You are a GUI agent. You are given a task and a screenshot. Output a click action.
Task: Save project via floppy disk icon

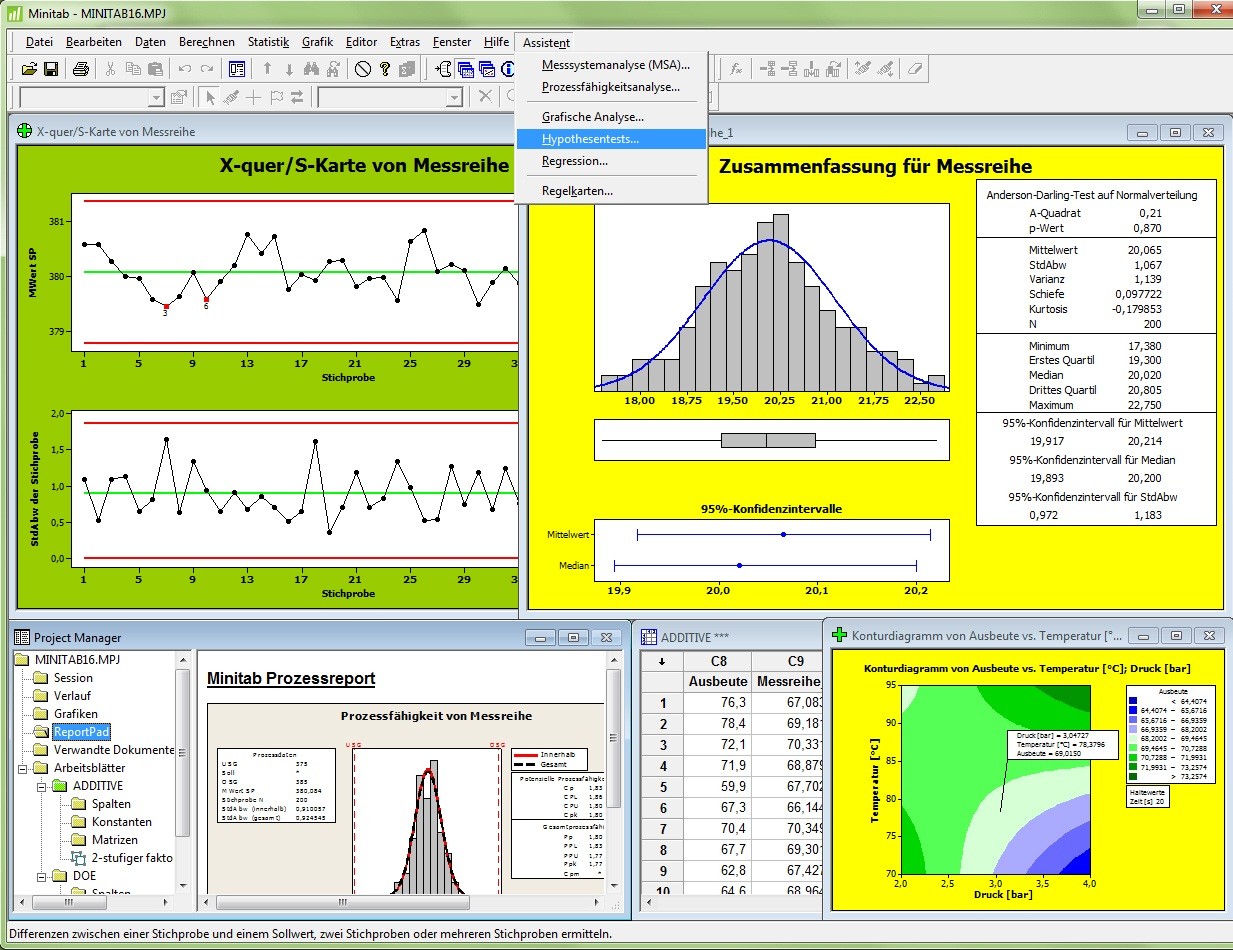coord(50,69)
